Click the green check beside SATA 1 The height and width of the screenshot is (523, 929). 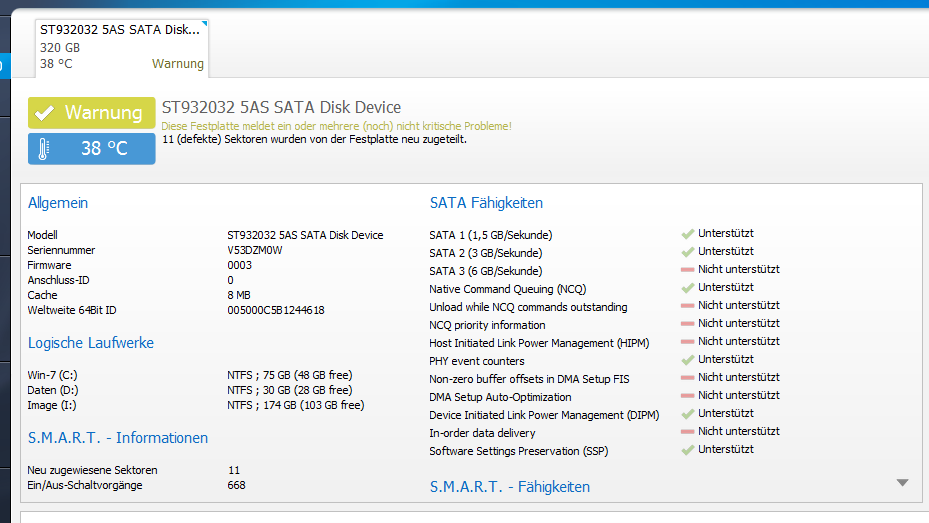[687, 235]
